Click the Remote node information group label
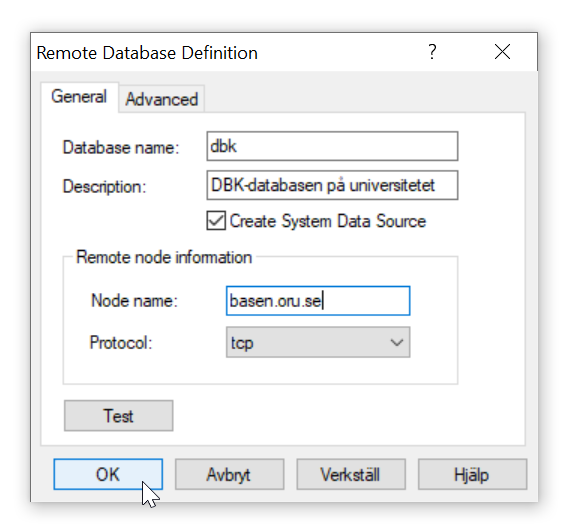 pyautogui.click(x=164, y=257)
